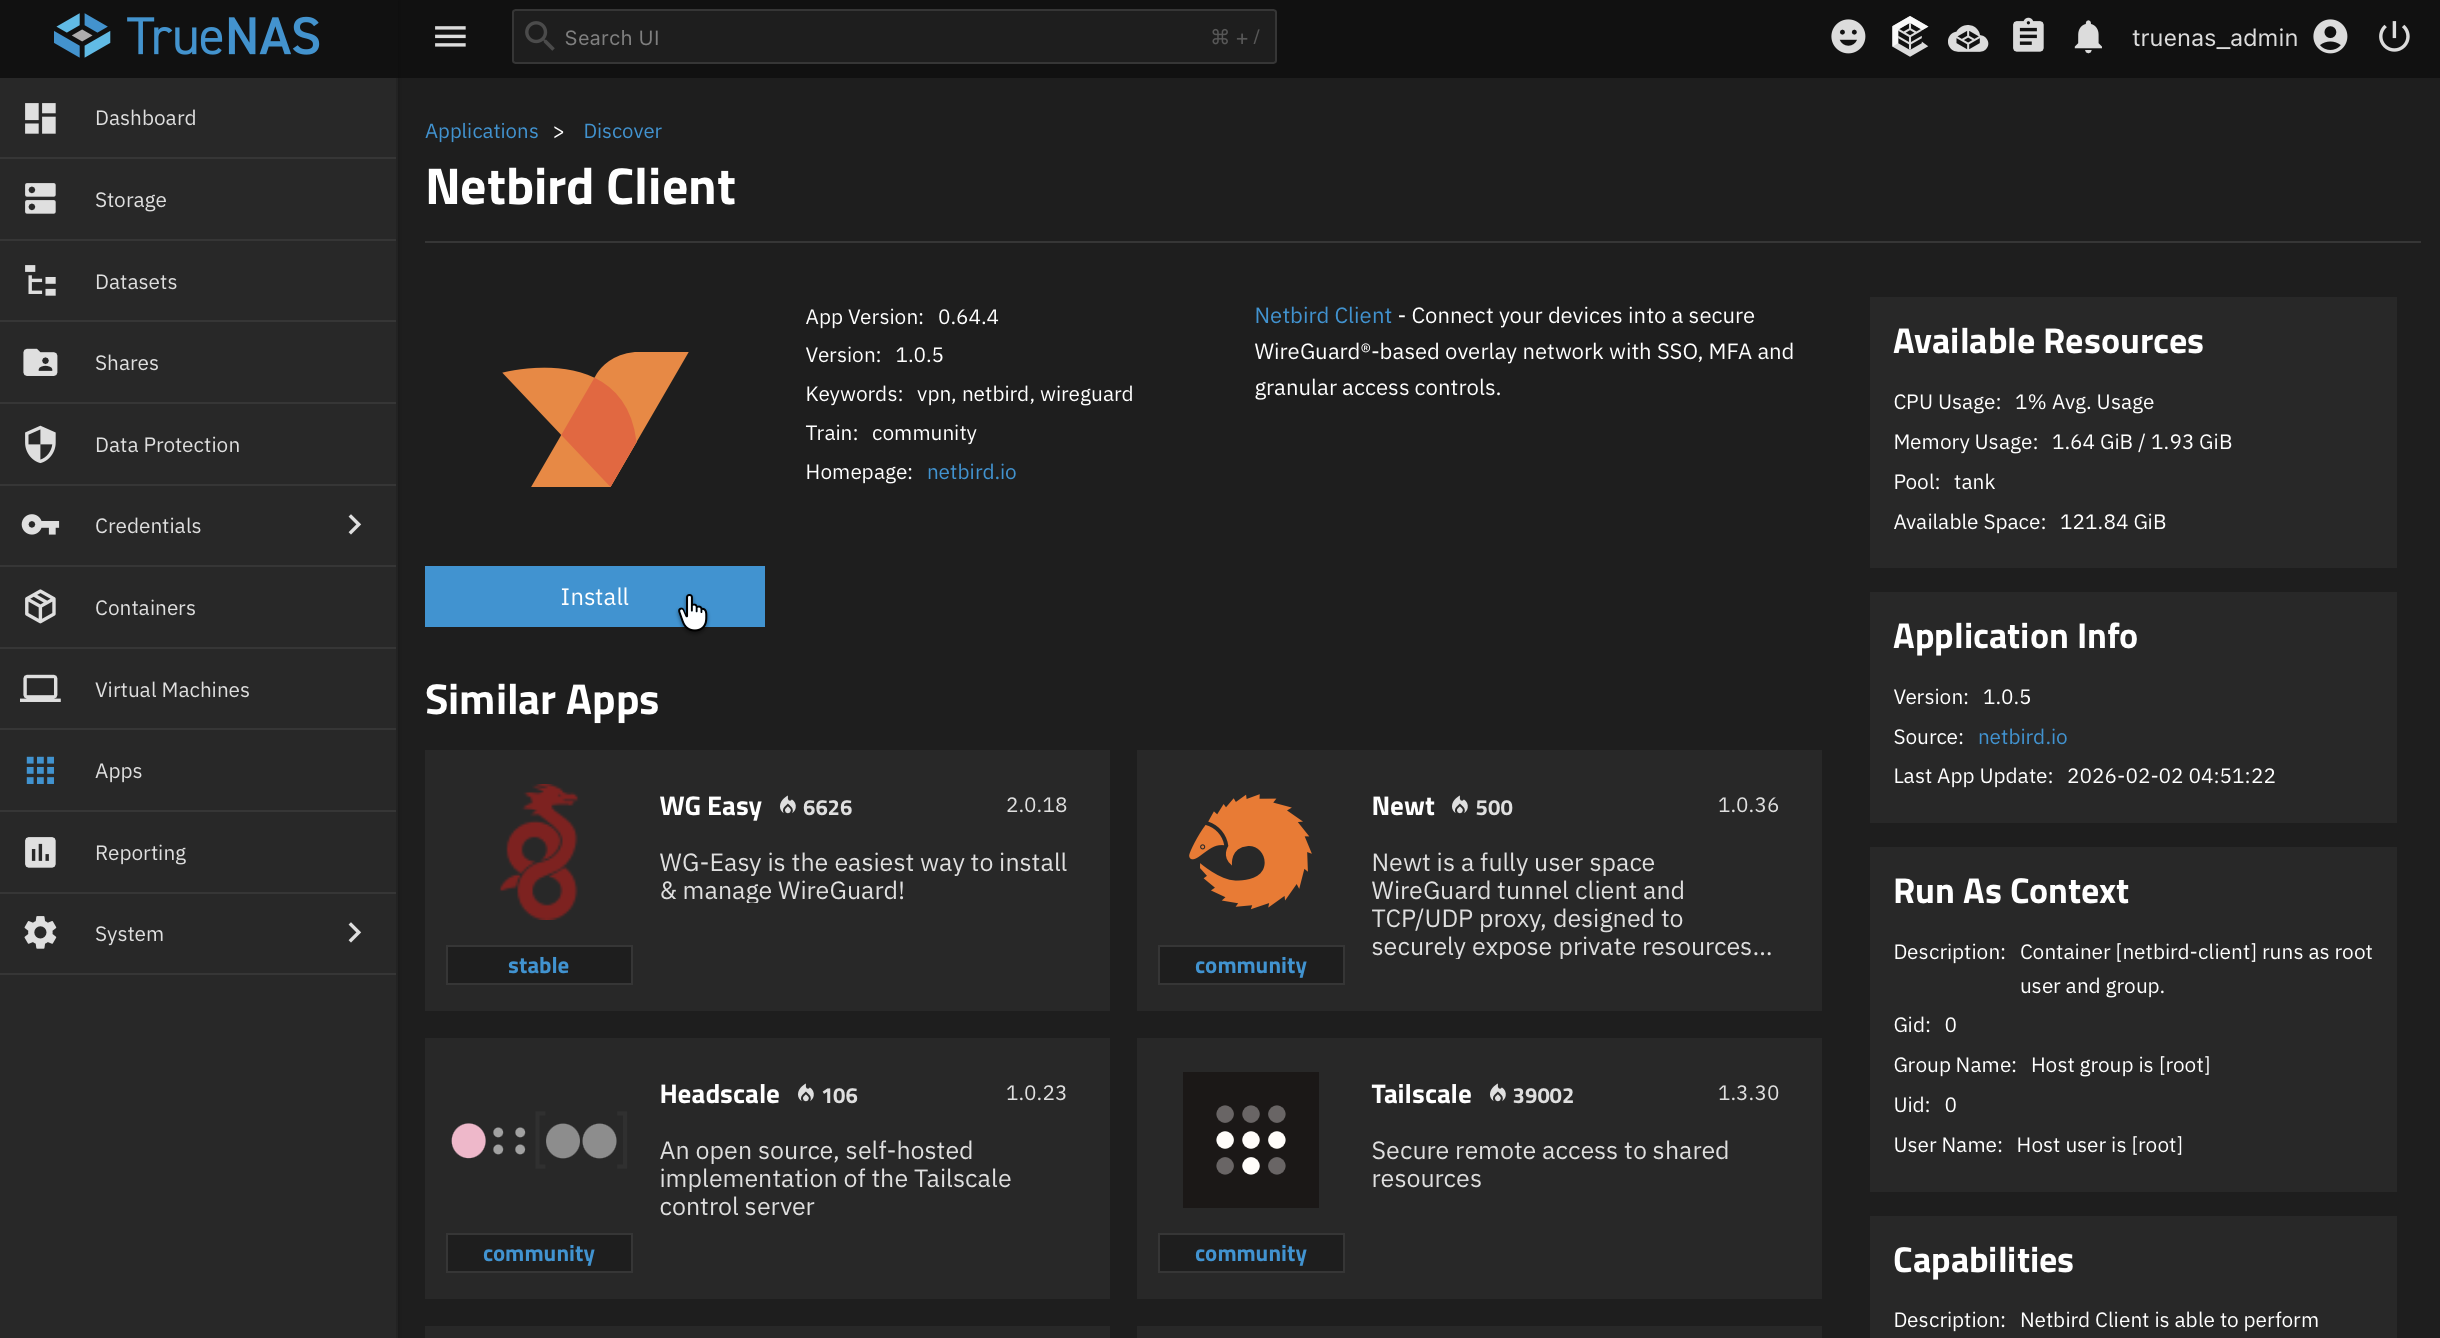
Task: Click the TrueNAS logo
Action: point(187,37)
